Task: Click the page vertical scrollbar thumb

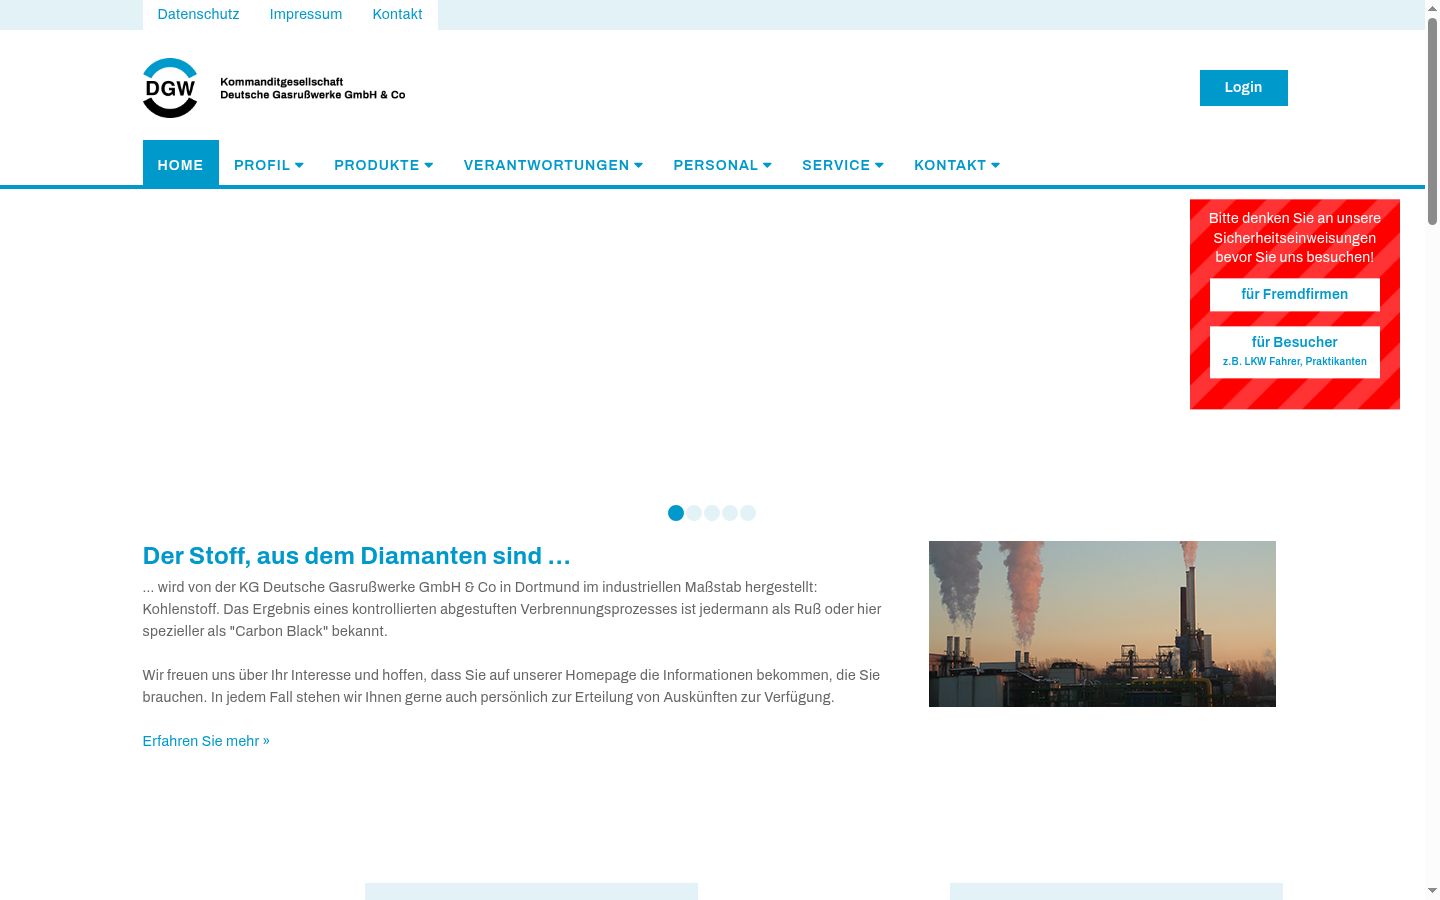Action: (1432, 120)
